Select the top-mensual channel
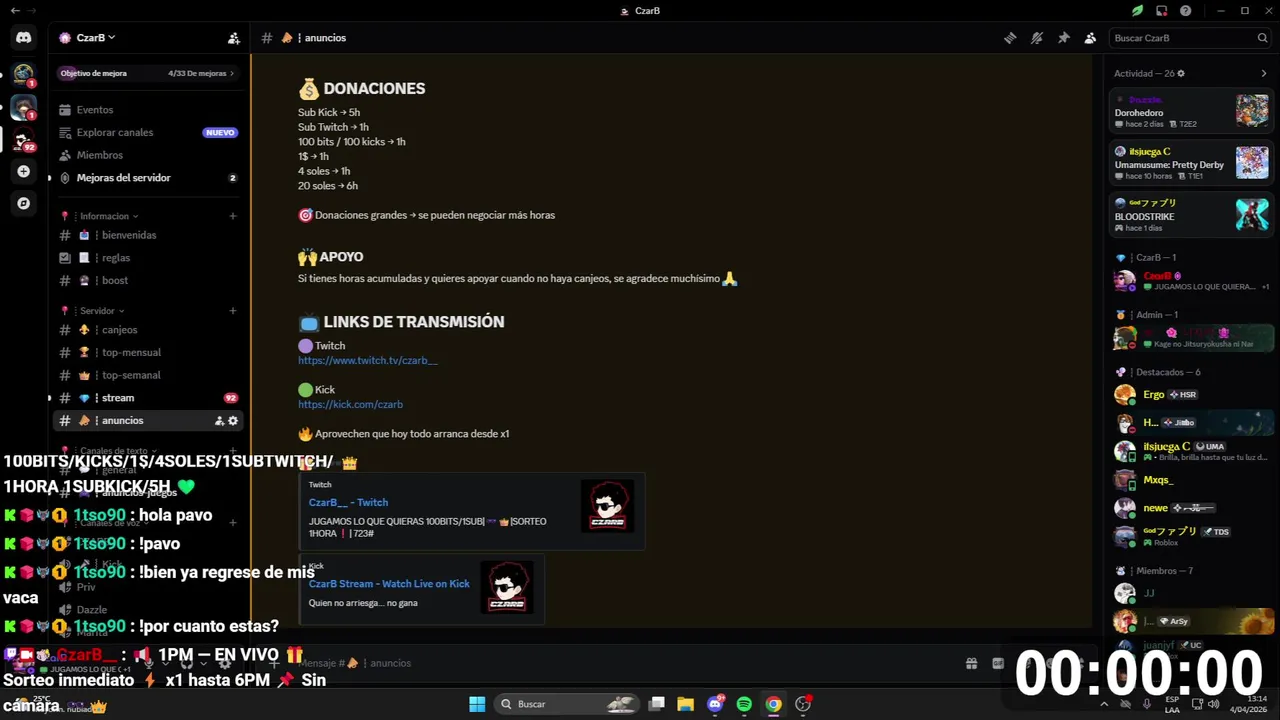Screen dimensions: 1280x720 coord(147,352)
